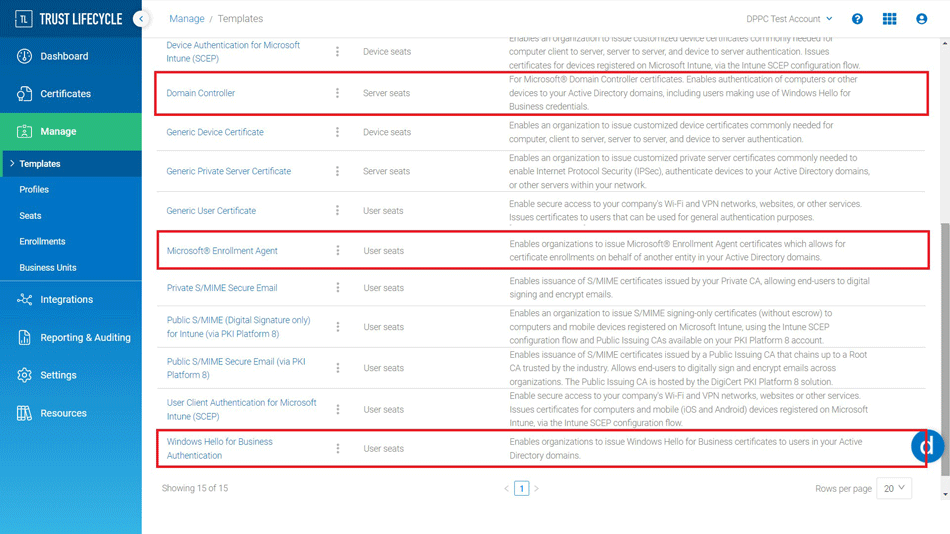Image resolution: width=950 pixels, height=534 pixels.
Task: Open the help question mark icon
Action: pos(857,19)
